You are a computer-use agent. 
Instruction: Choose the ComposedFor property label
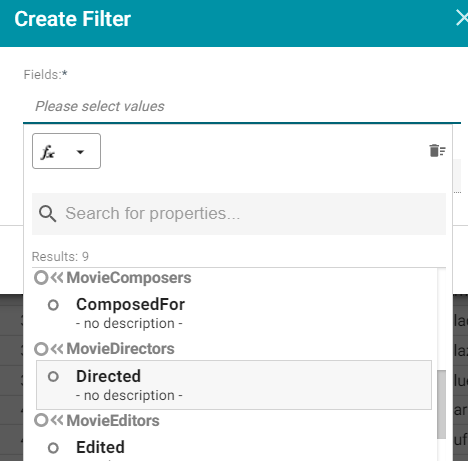(x=130, y=304)
